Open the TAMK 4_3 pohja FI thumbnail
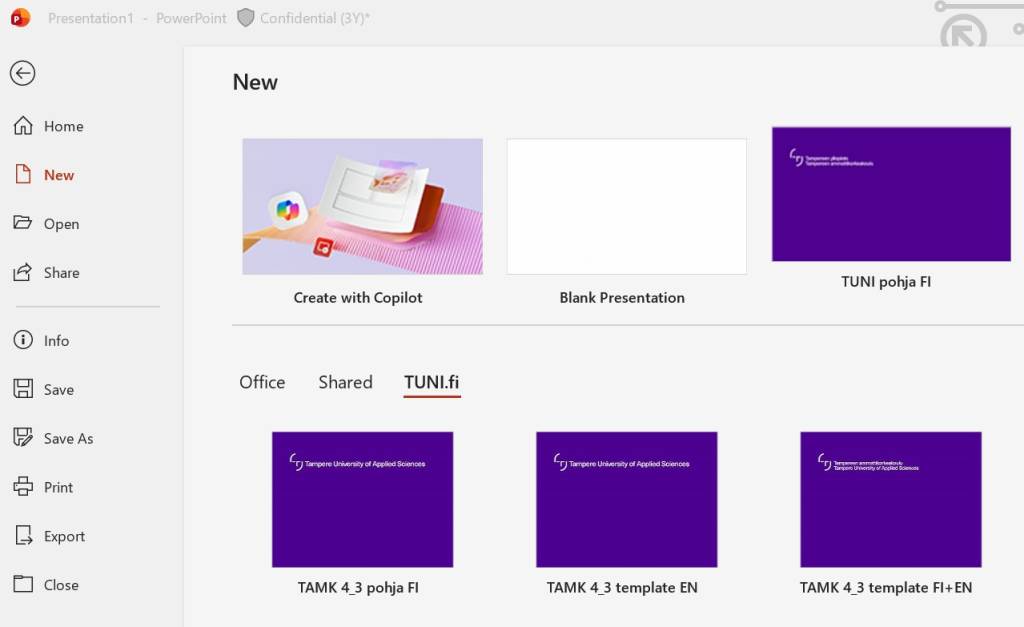The height and width of the screenshot is (627, 1024). point(362,500)
